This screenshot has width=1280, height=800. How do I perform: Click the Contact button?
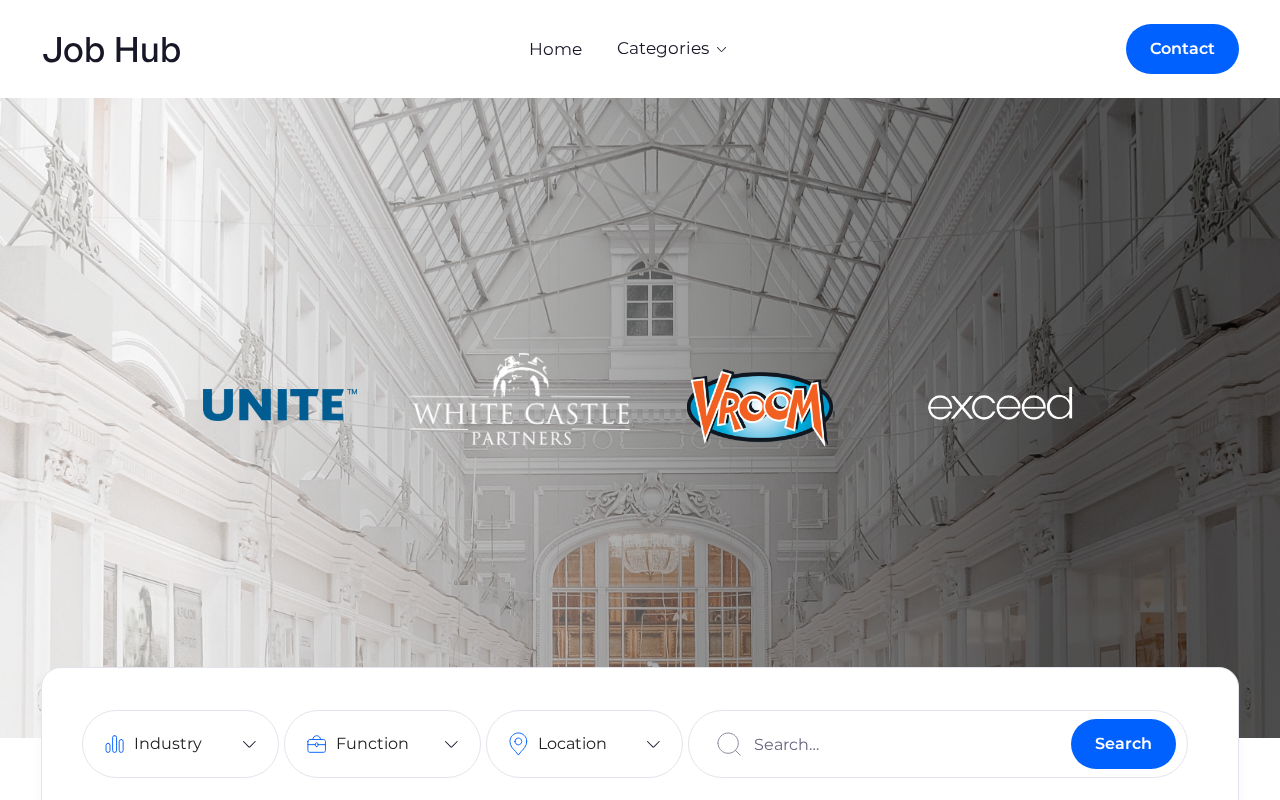(x=1182, y=49)
